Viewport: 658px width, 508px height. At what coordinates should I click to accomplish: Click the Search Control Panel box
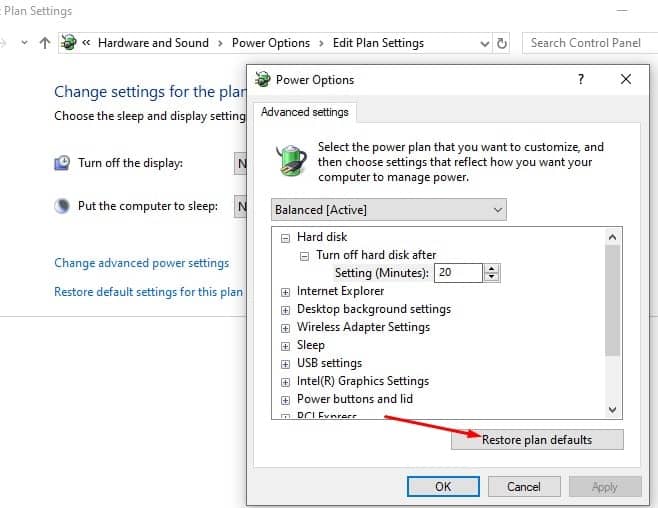coord(590,43)
